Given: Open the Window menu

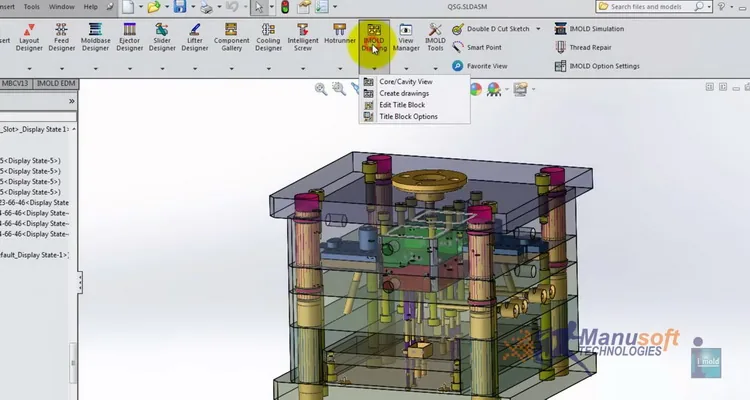Looking at the screenshot, I should pos(62,7).
